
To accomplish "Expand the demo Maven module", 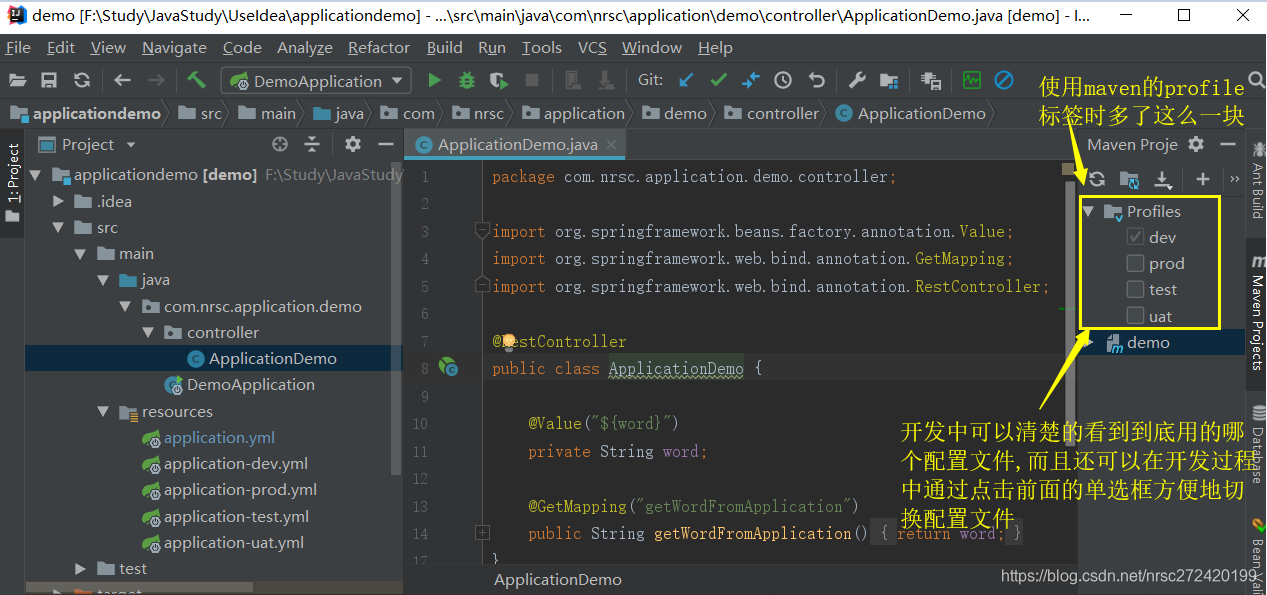I will point(1089,343).
